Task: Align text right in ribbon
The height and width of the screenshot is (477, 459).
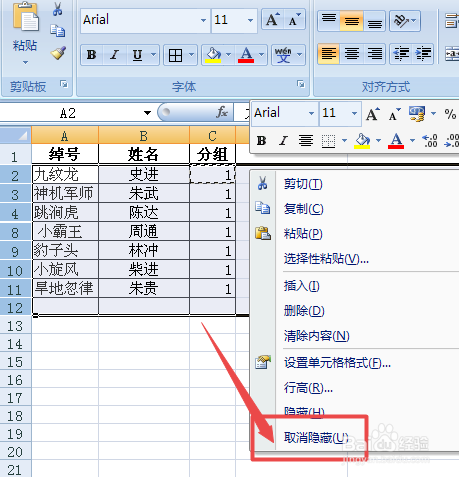Action: point(375,53)
